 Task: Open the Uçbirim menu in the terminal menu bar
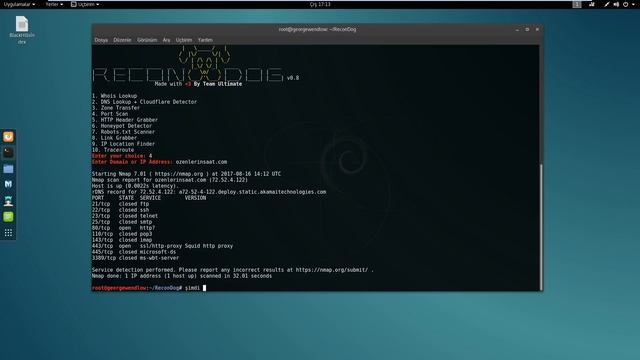tap(184, 40)
